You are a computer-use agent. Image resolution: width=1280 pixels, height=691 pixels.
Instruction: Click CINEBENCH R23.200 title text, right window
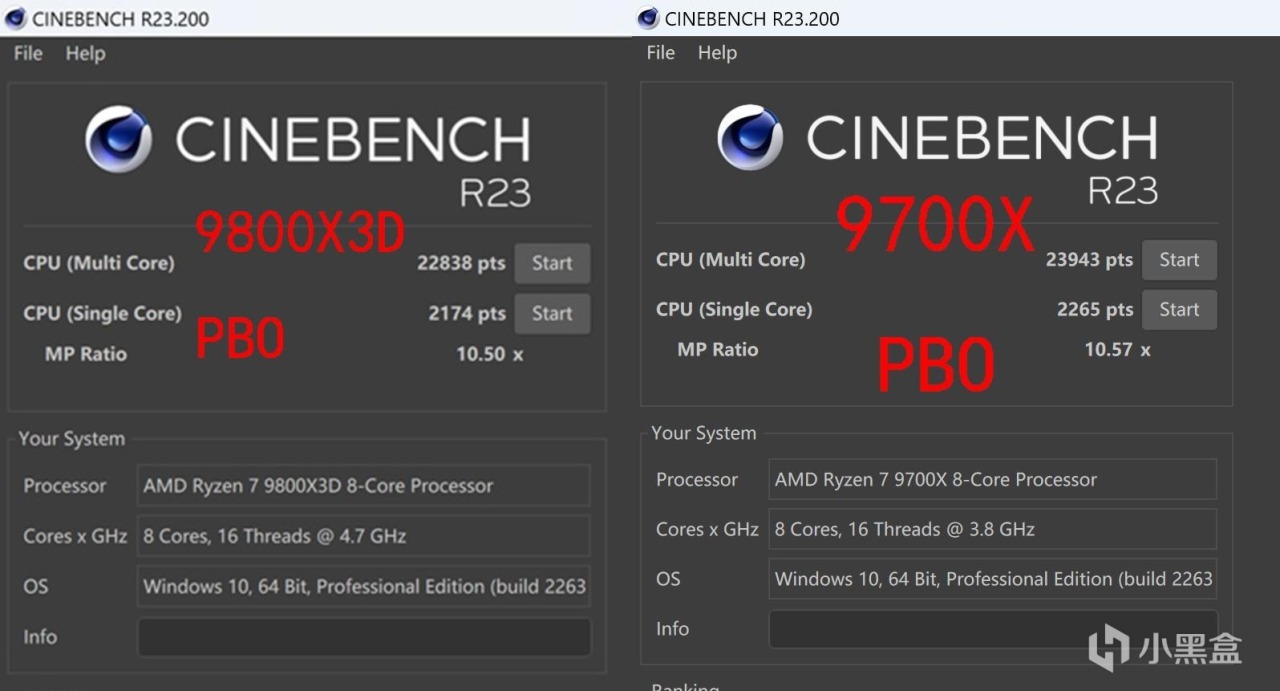(752, 19)
